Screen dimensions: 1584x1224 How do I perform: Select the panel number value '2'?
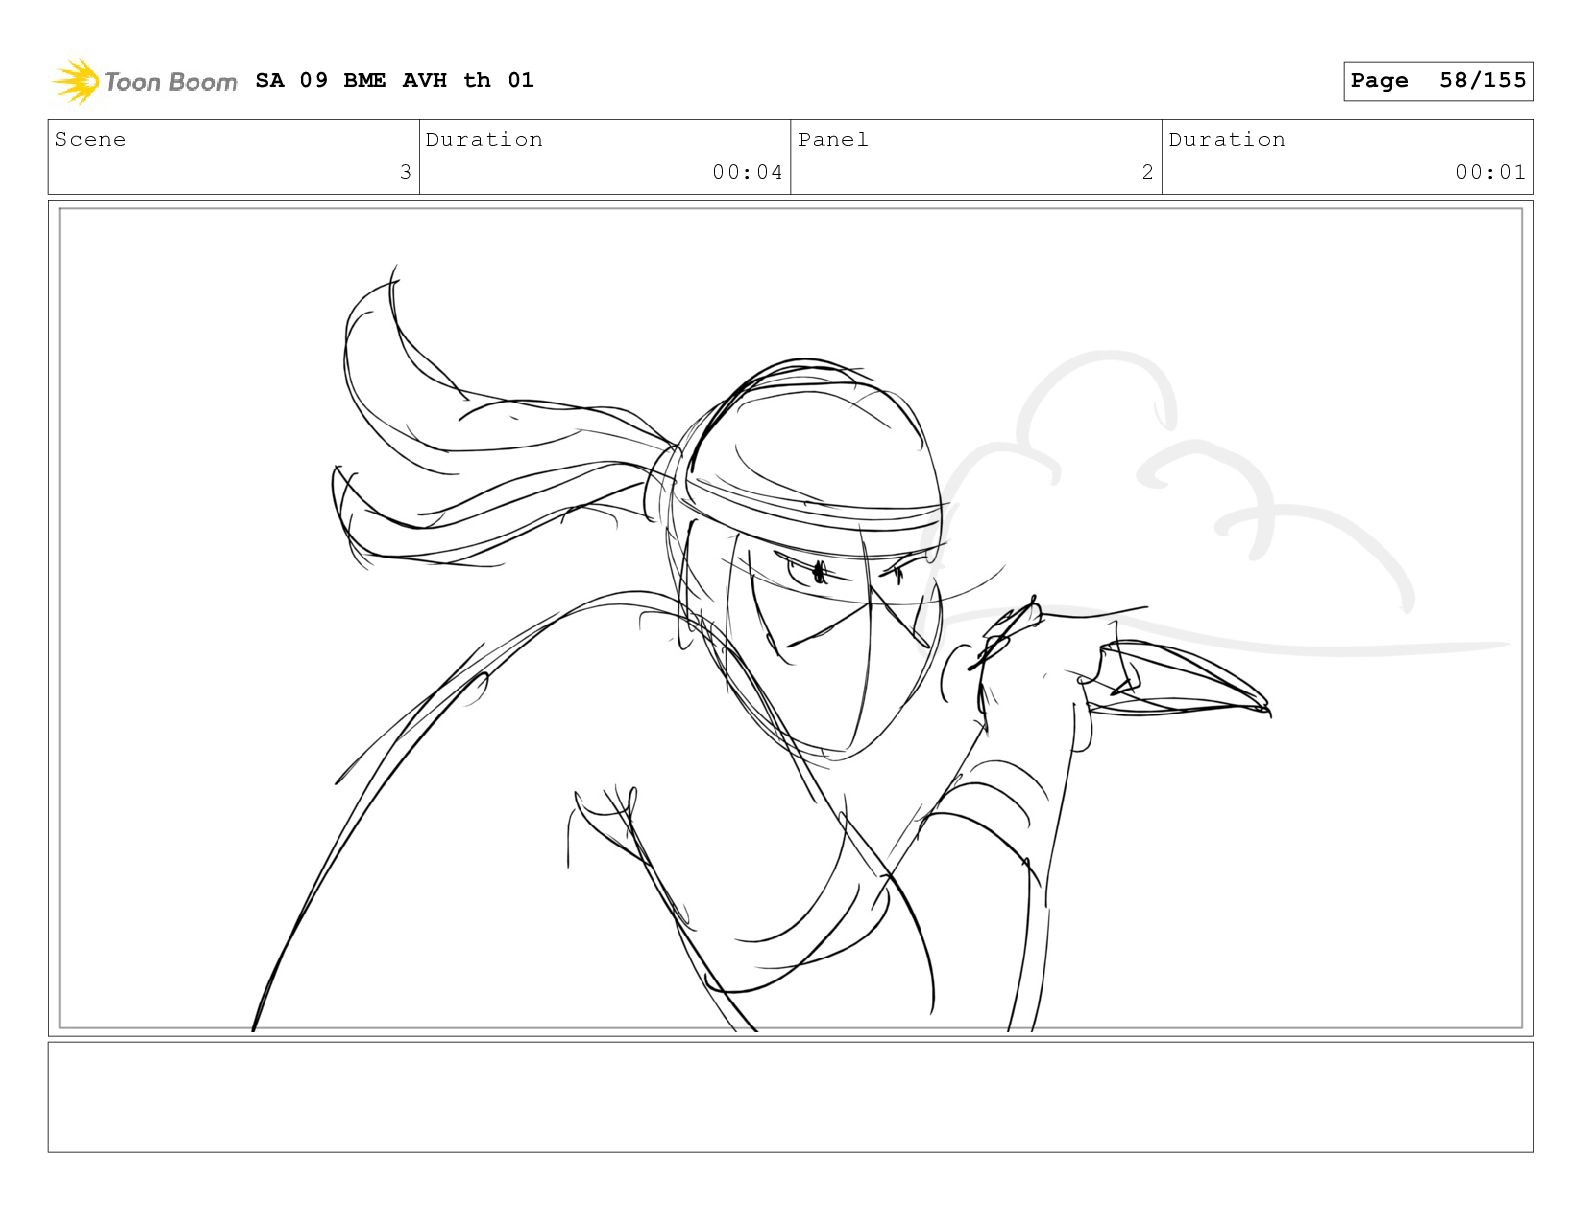click(x=1147, y=172)
